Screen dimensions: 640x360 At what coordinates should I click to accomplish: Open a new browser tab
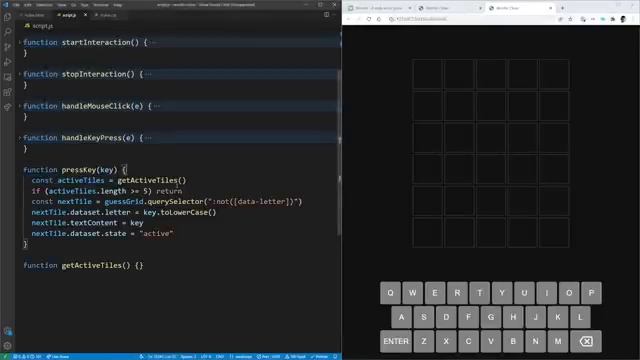pos(562,8)
